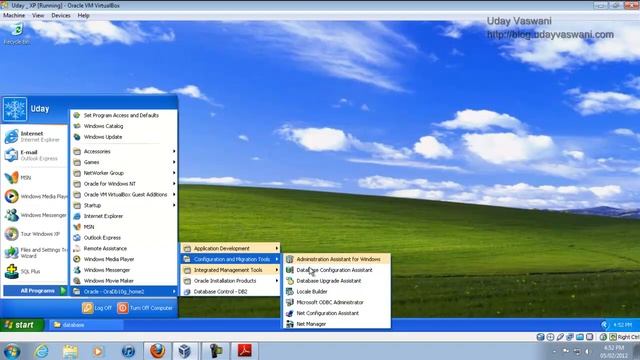Open VirtualBox Machine menu

[x=14, y=16]
